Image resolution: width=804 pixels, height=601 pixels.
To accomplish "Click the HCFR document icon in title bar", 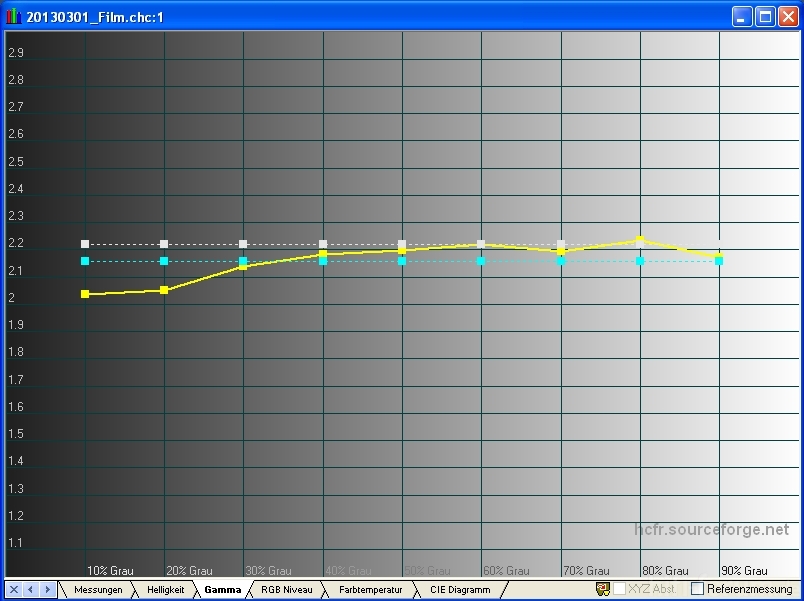I will (x=14, y=17).
